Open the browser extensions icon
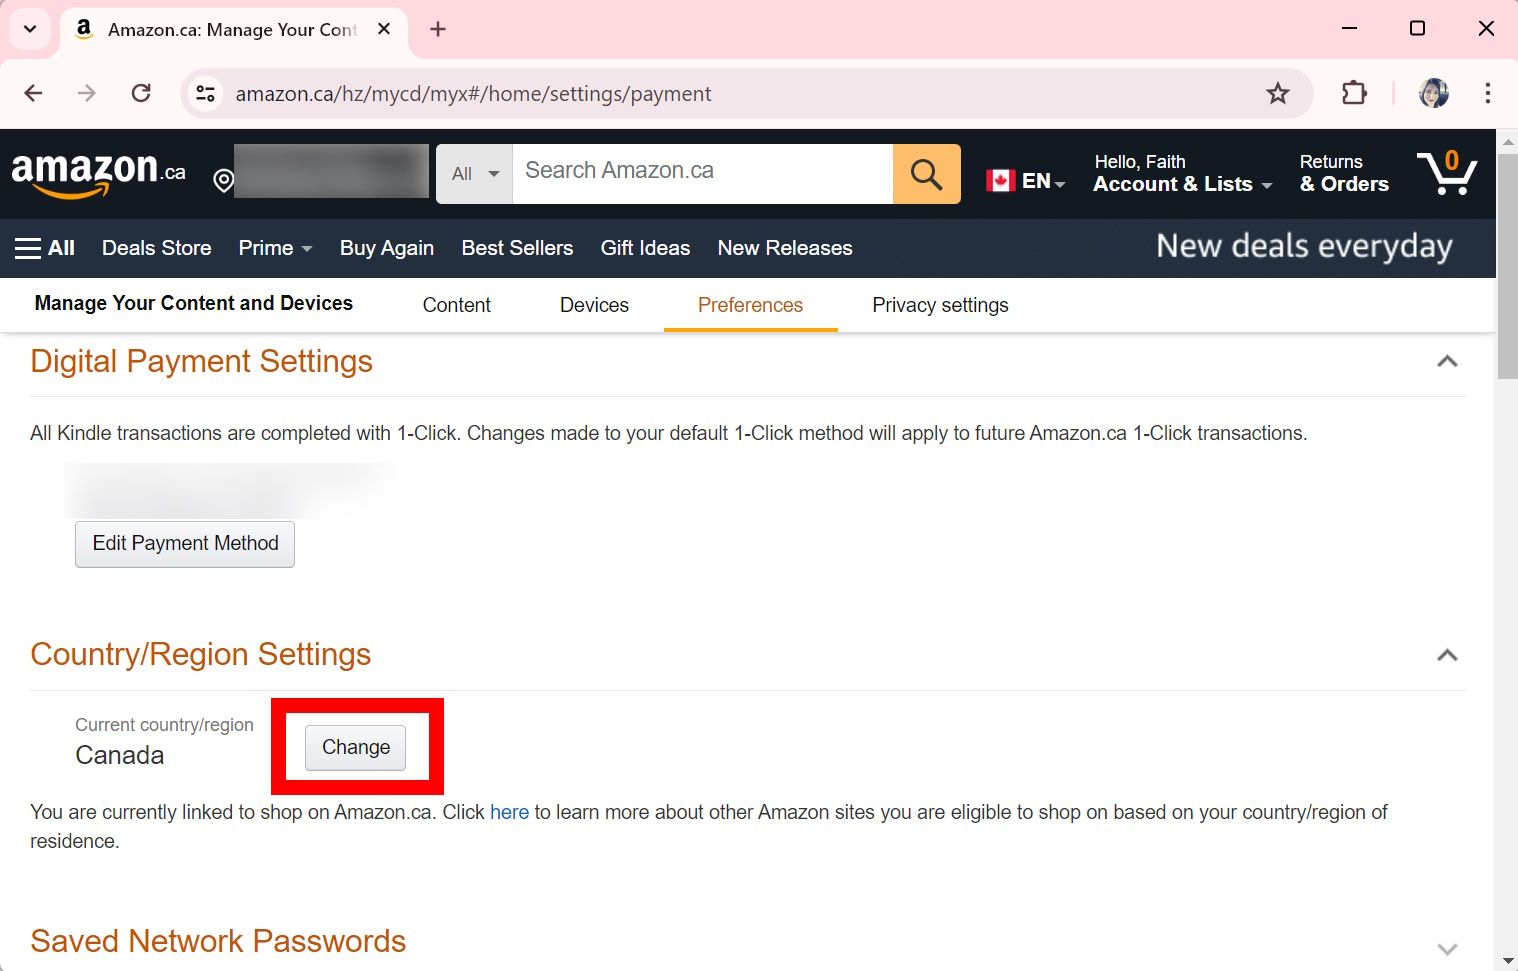The width and height of the screenshot is (1518, 971). pos(1353,92)
